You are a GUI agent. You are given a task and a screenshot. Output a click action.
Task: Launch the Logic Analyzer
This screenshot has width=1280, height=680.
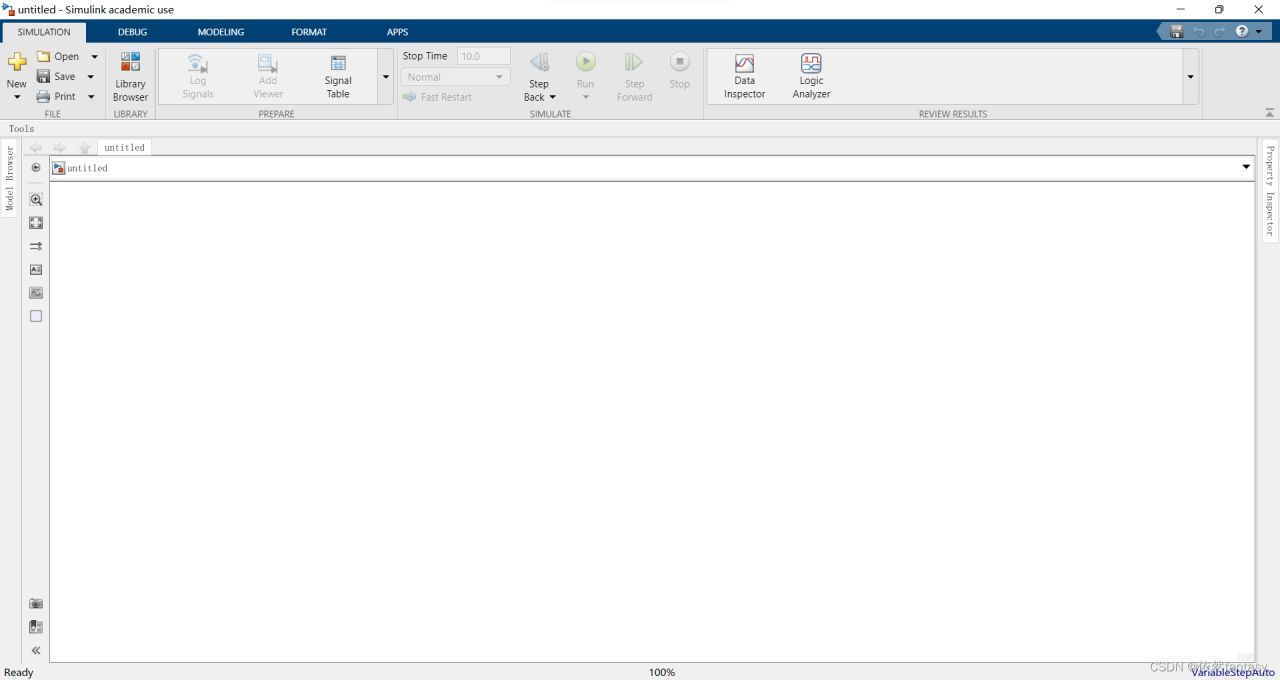[811, 76]
